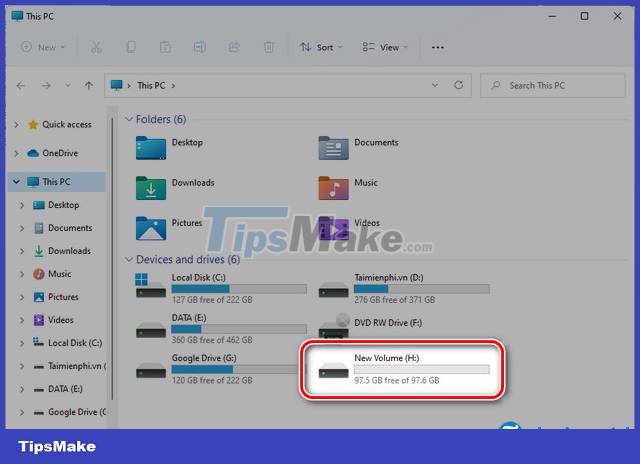Select Pictures in the sidebar tree
This screenshot has height=464, width=640.
pyautogui.click(x=63, y=297)
